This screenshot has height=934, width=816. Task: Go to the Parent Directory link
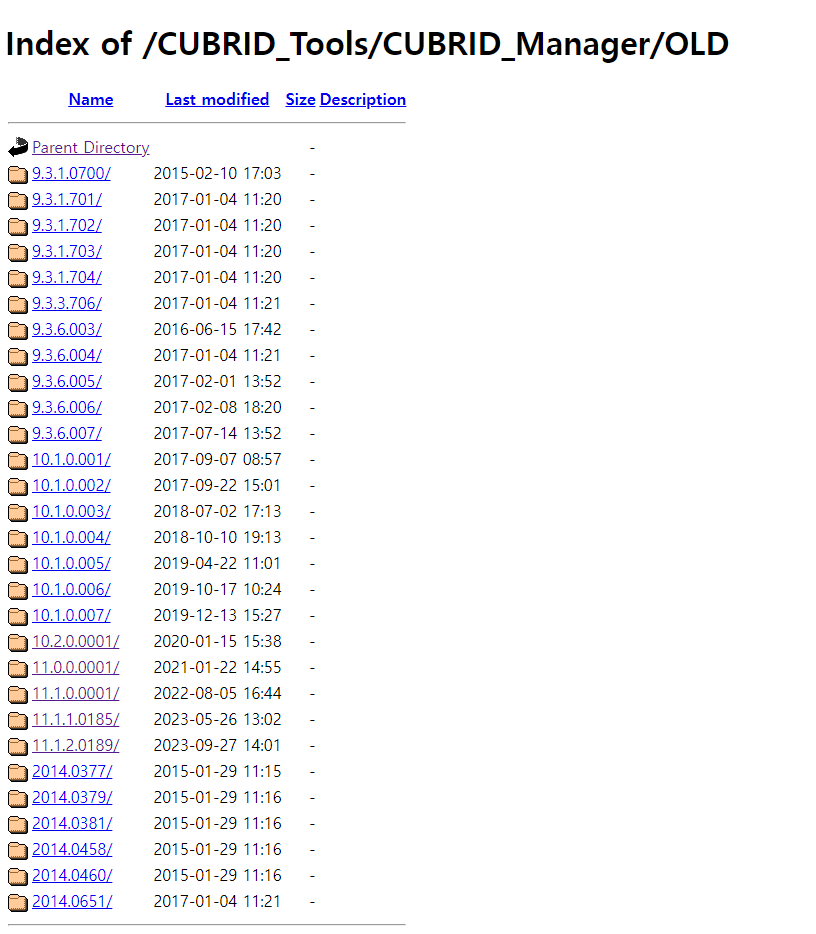91,147
